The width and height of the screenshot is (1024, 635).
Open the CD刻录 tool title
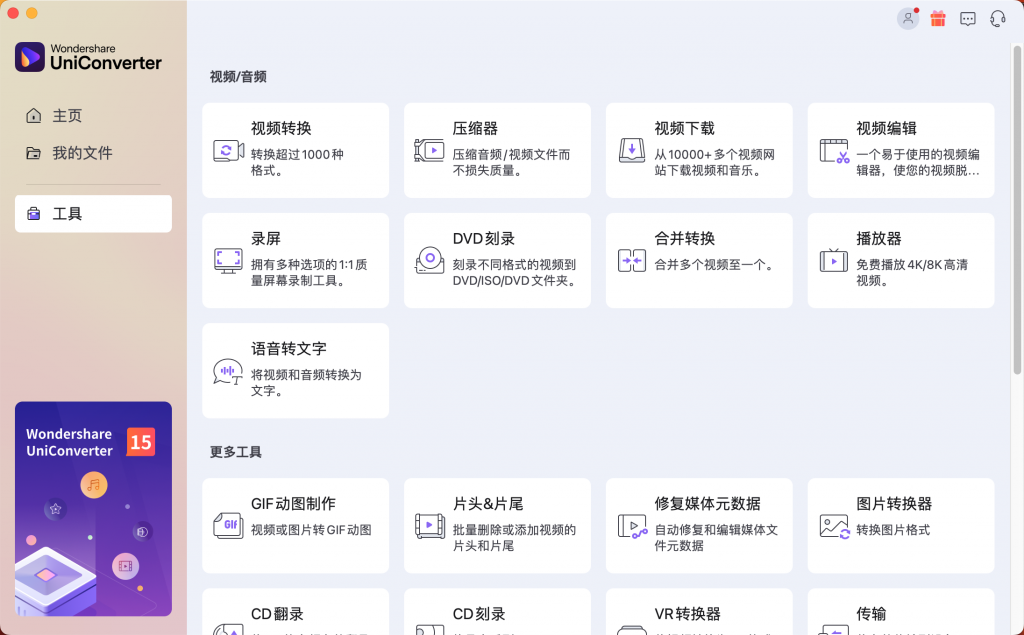point(479,614)
